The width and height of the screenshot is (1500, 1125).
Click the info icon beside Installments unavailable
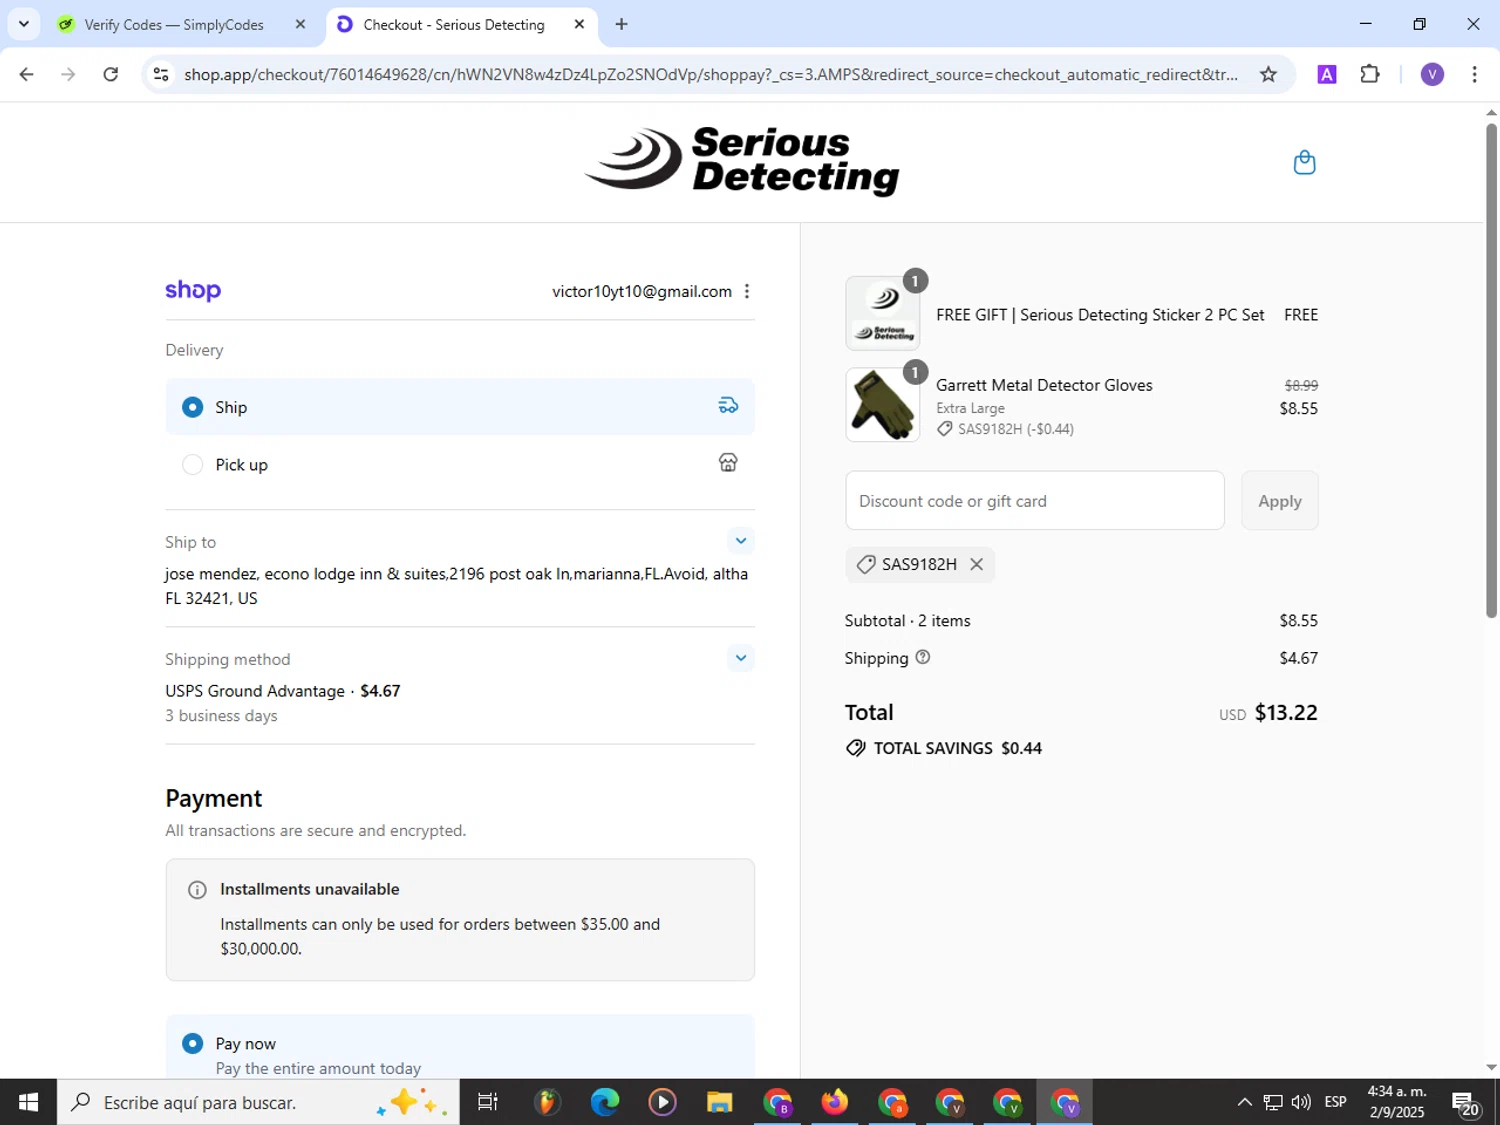(197, 890)
